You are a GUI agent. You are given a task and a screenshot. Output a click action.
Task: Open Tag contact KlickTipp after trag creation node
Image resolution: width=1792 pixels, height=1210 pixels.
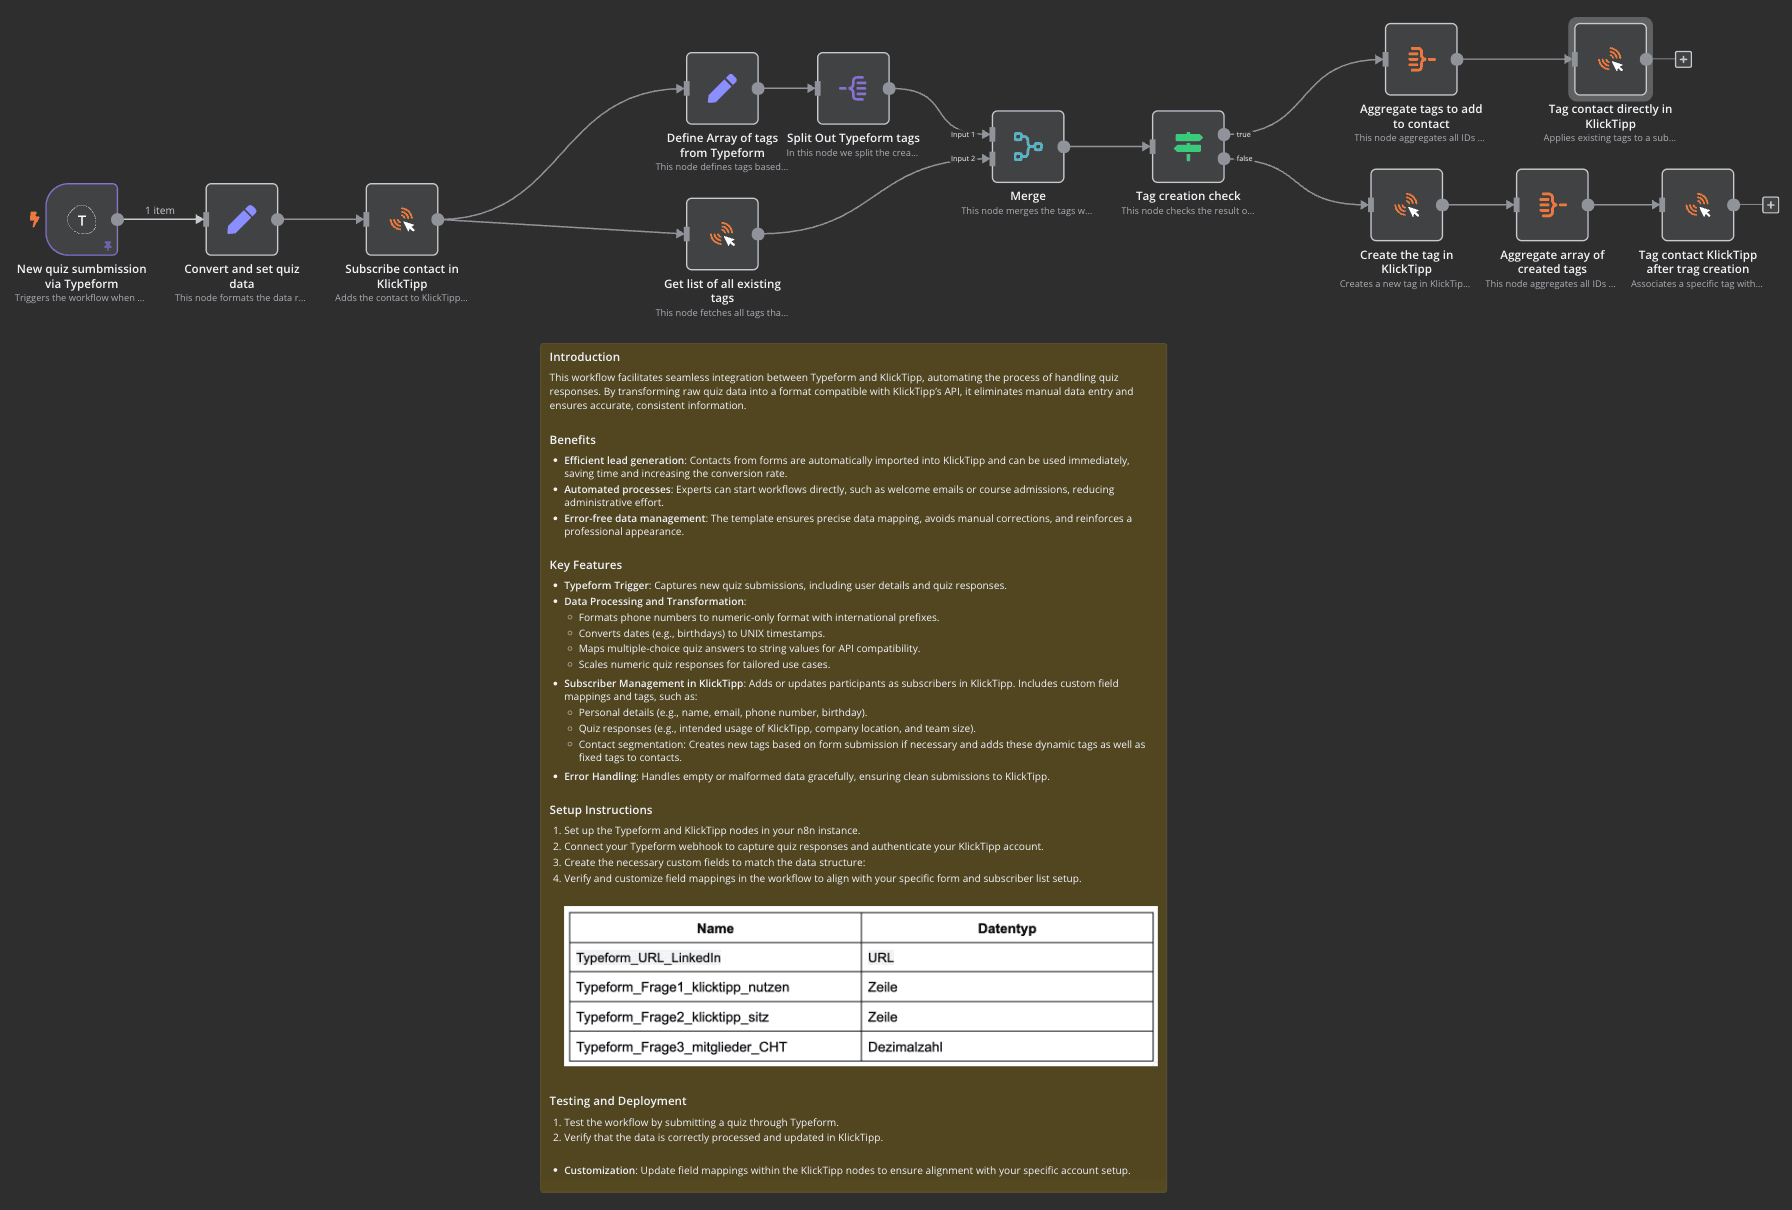(x=1698, y=205)
